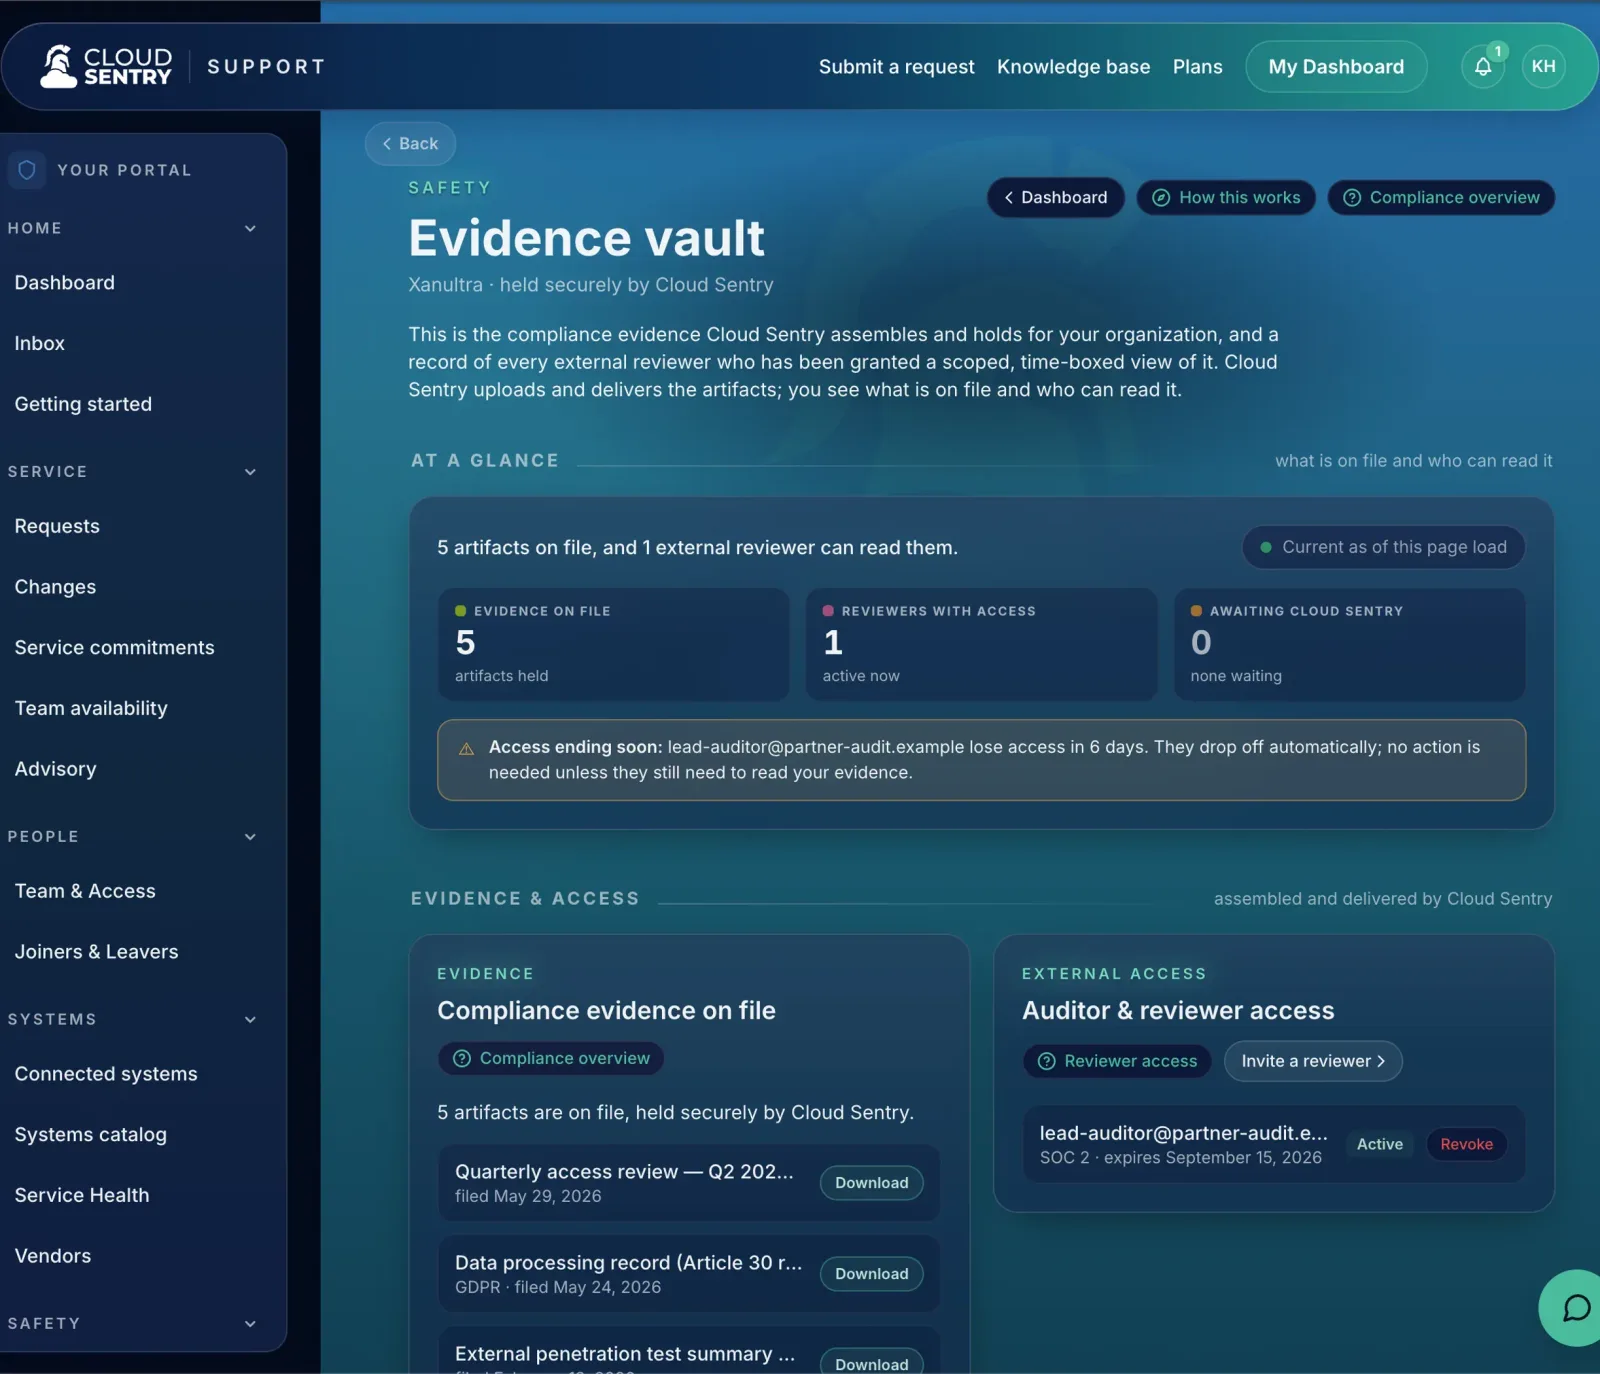Go to Plans in top navigation
Image resolution: width=1600 pixels, height=1374 pixels.
click(1197, 67)
